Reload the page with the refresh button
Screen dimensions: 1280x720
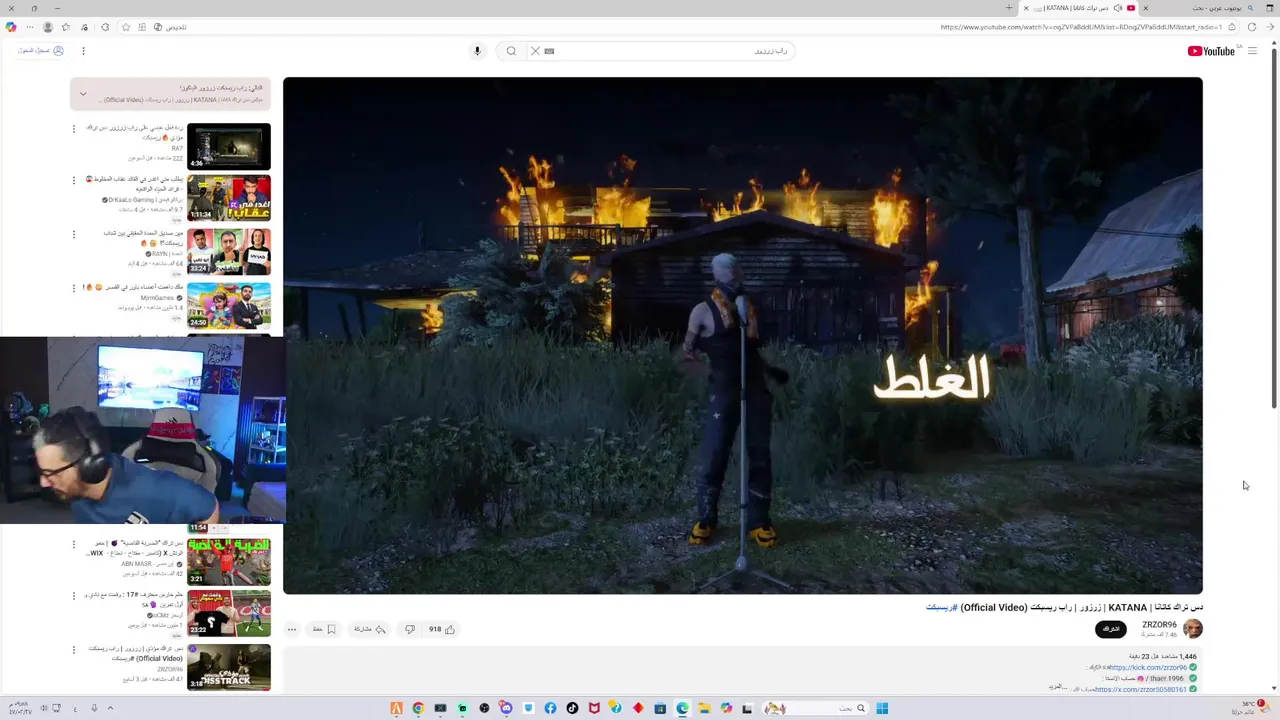click(1252, 27)
